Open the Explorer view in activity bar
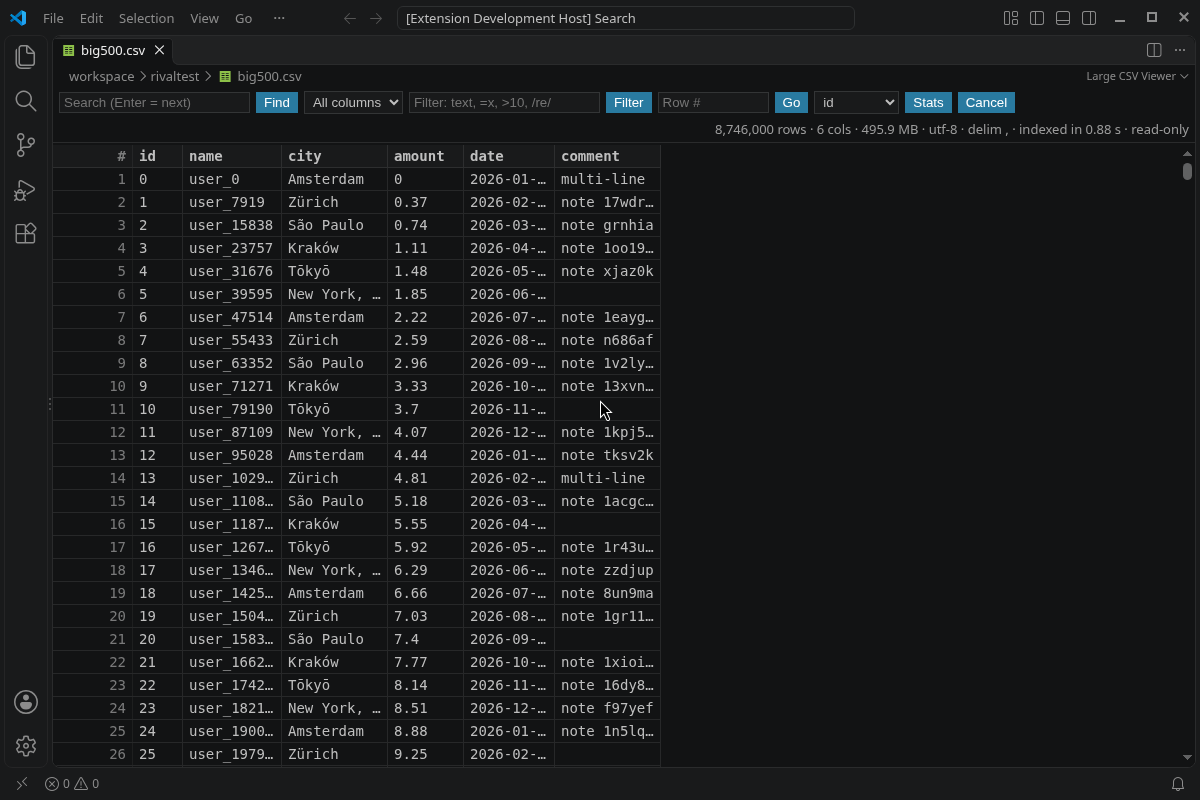 (26, 57)
